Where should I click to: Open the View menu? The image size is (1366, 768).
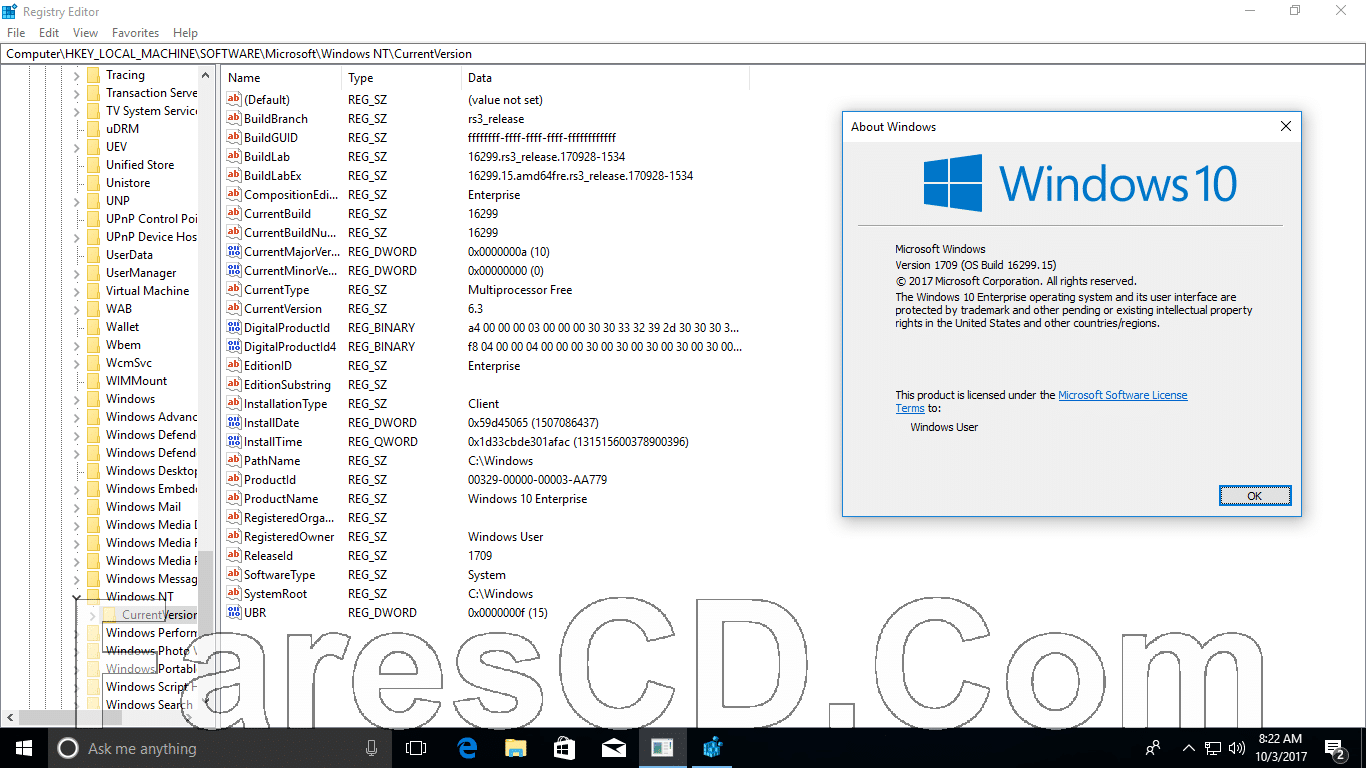pyautogui.click(x=85, y=33)
